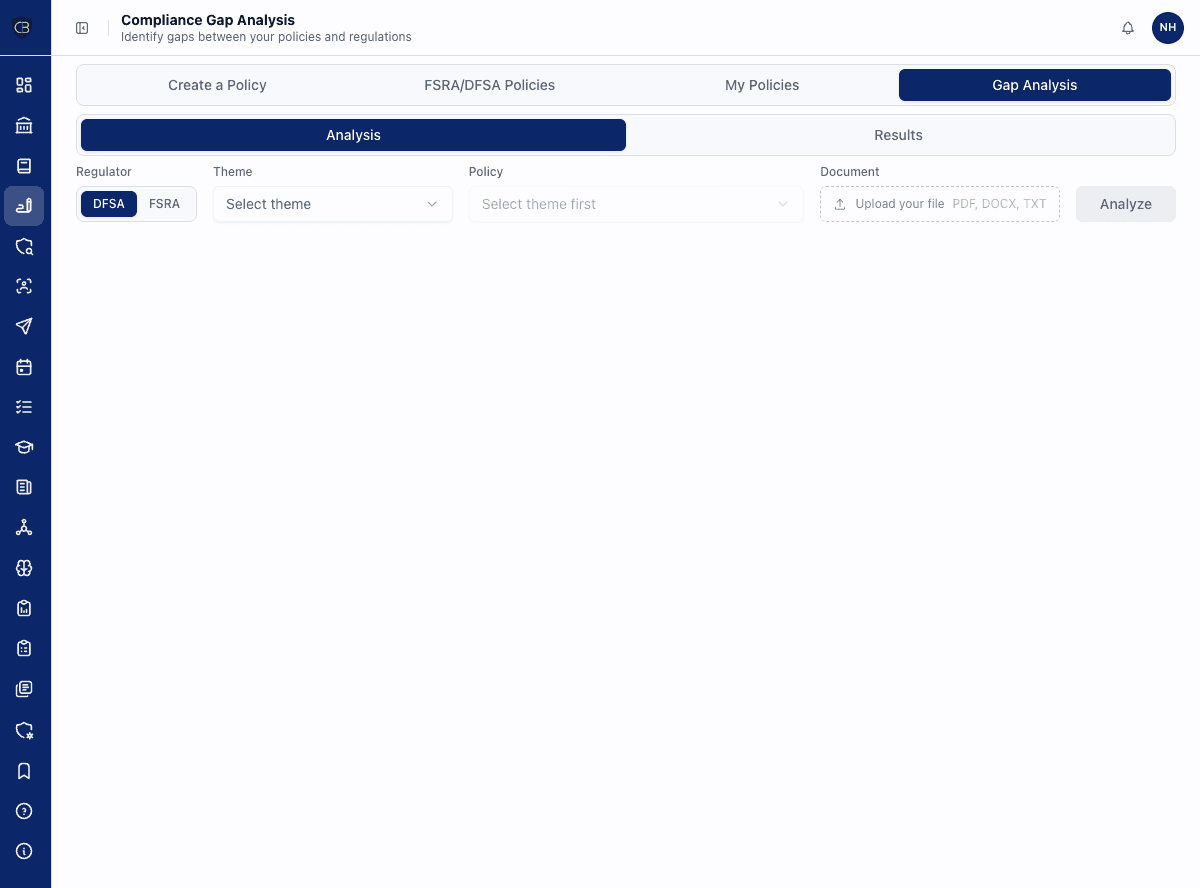Screen dimensions: 1200x888
Task: Open the Select theme dropdown
Action: 332,204
